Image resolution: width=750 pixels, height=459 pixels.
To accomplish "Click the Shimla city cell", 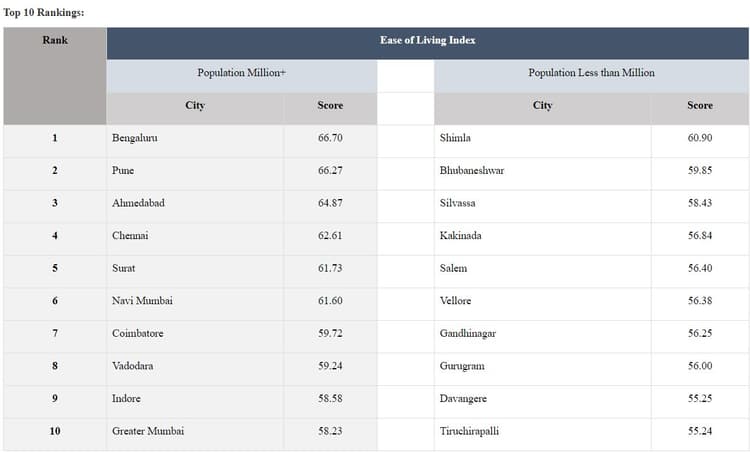I will coord(455,138).
